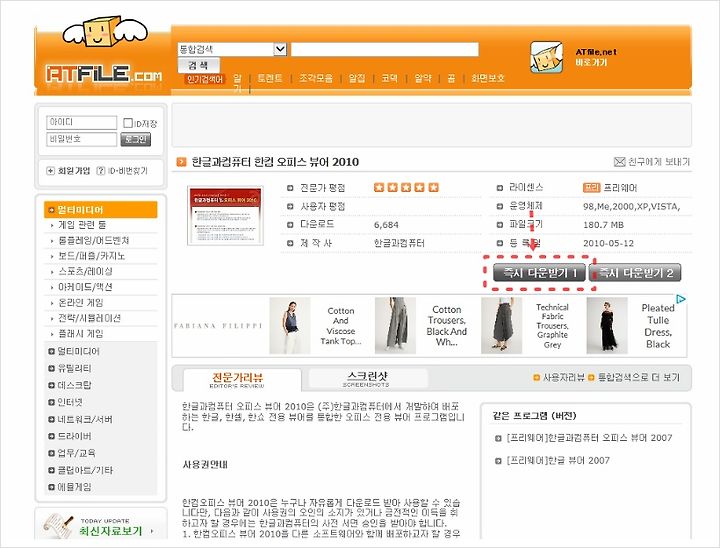720x548 pixels.
Task: Open the 회원가입 link
Action: tap(74, 171)
